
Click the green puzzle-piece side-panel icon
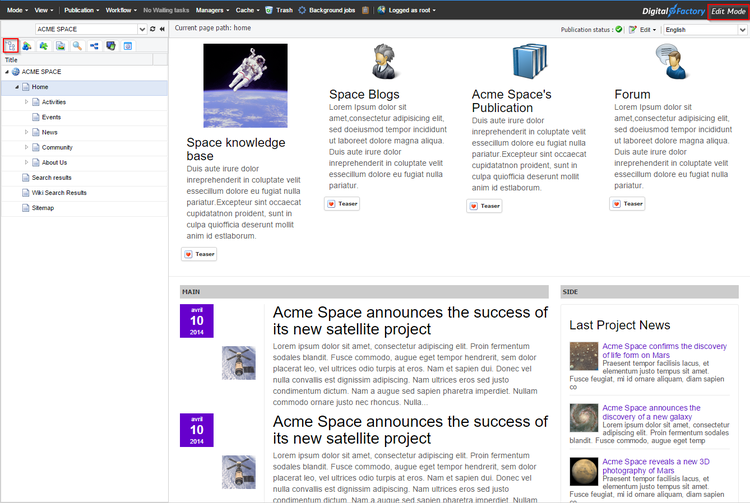(44, 46)
